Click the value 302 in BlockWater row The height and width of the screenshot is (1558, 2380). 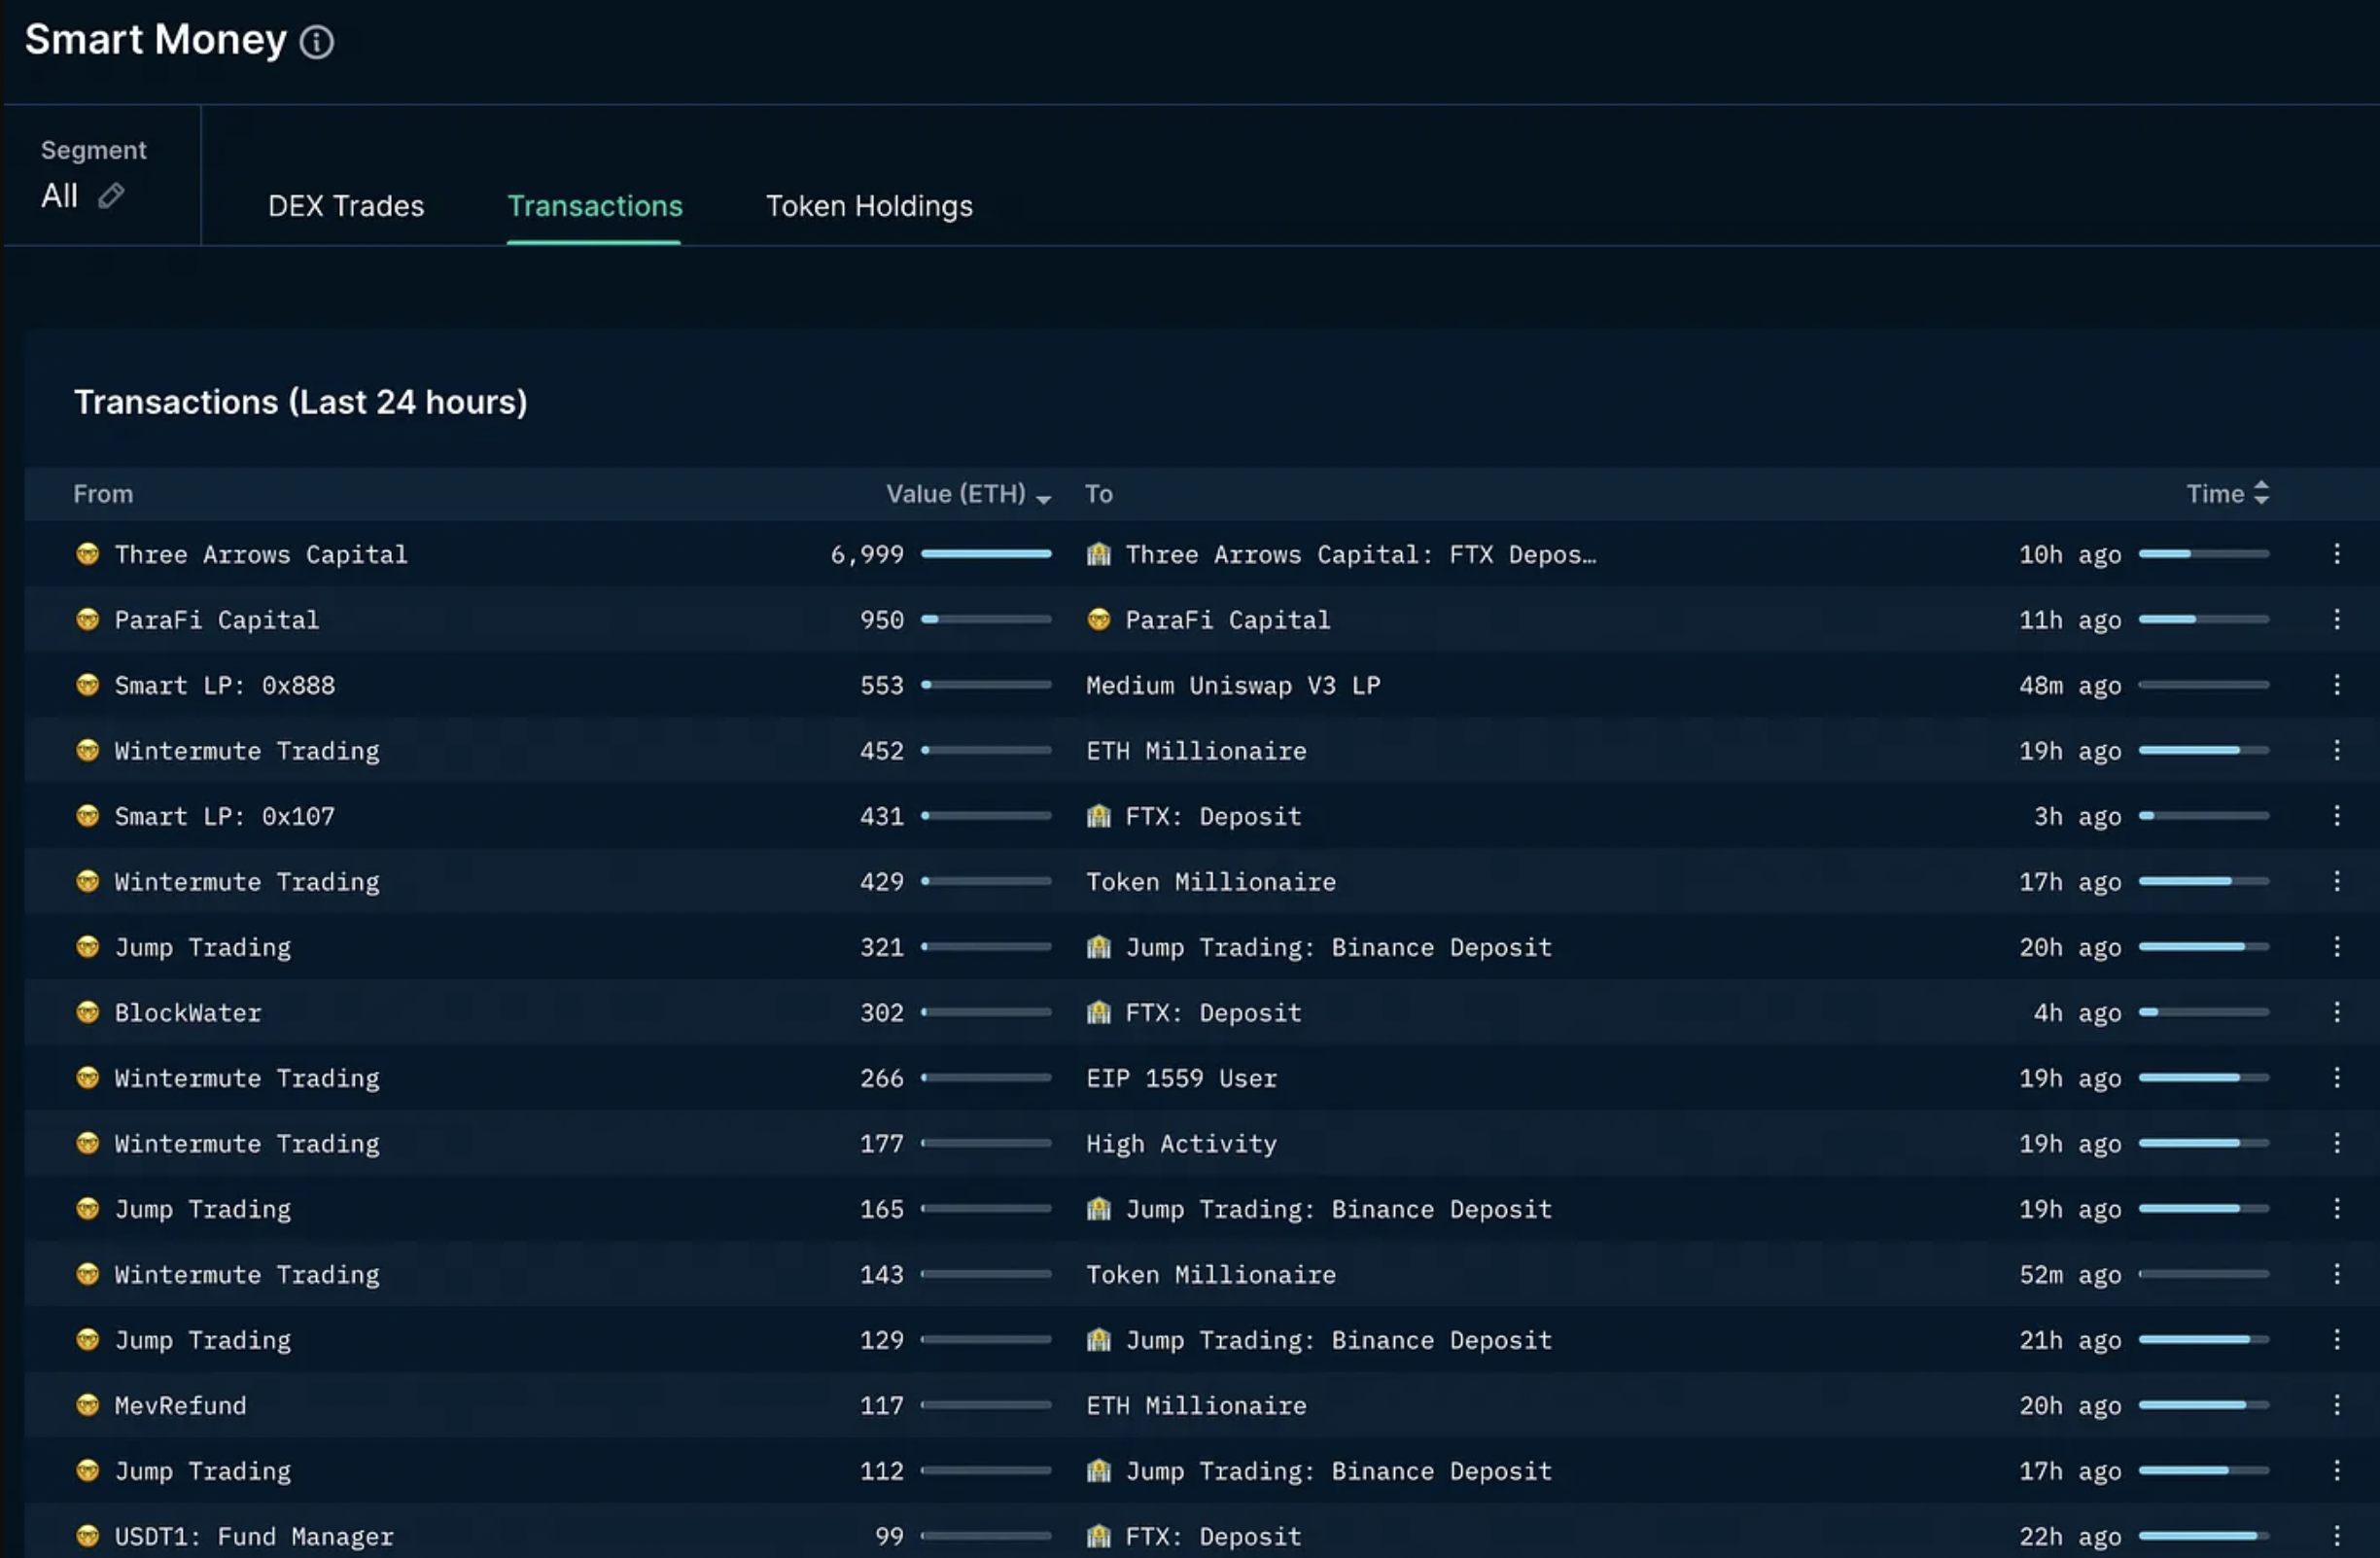pos(882,1013)
